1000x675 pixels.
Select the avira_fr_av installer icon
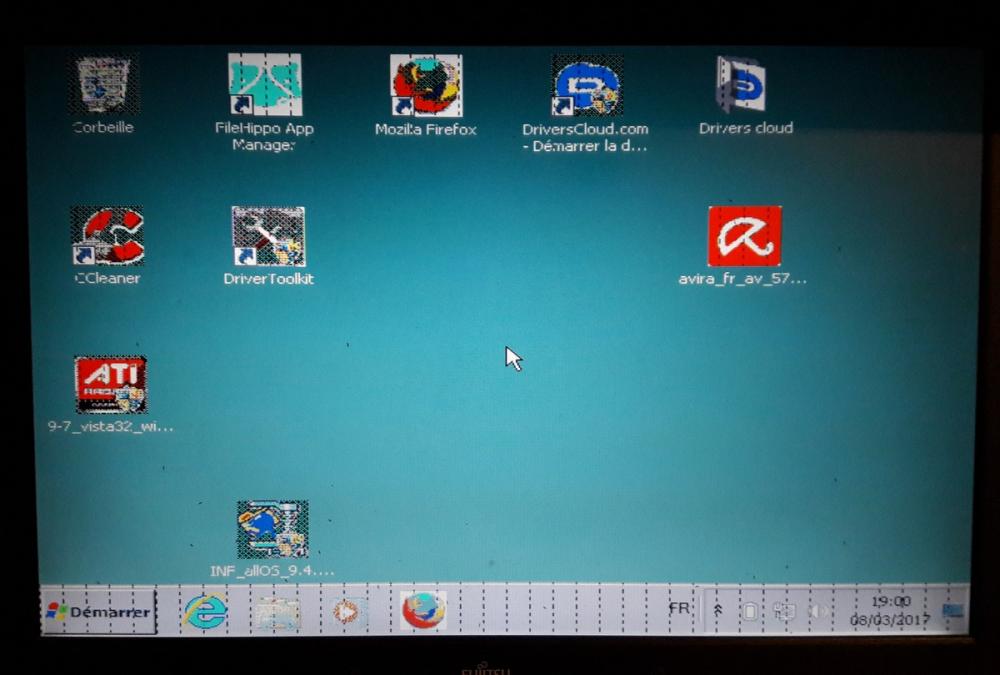[x=744, y=235]
